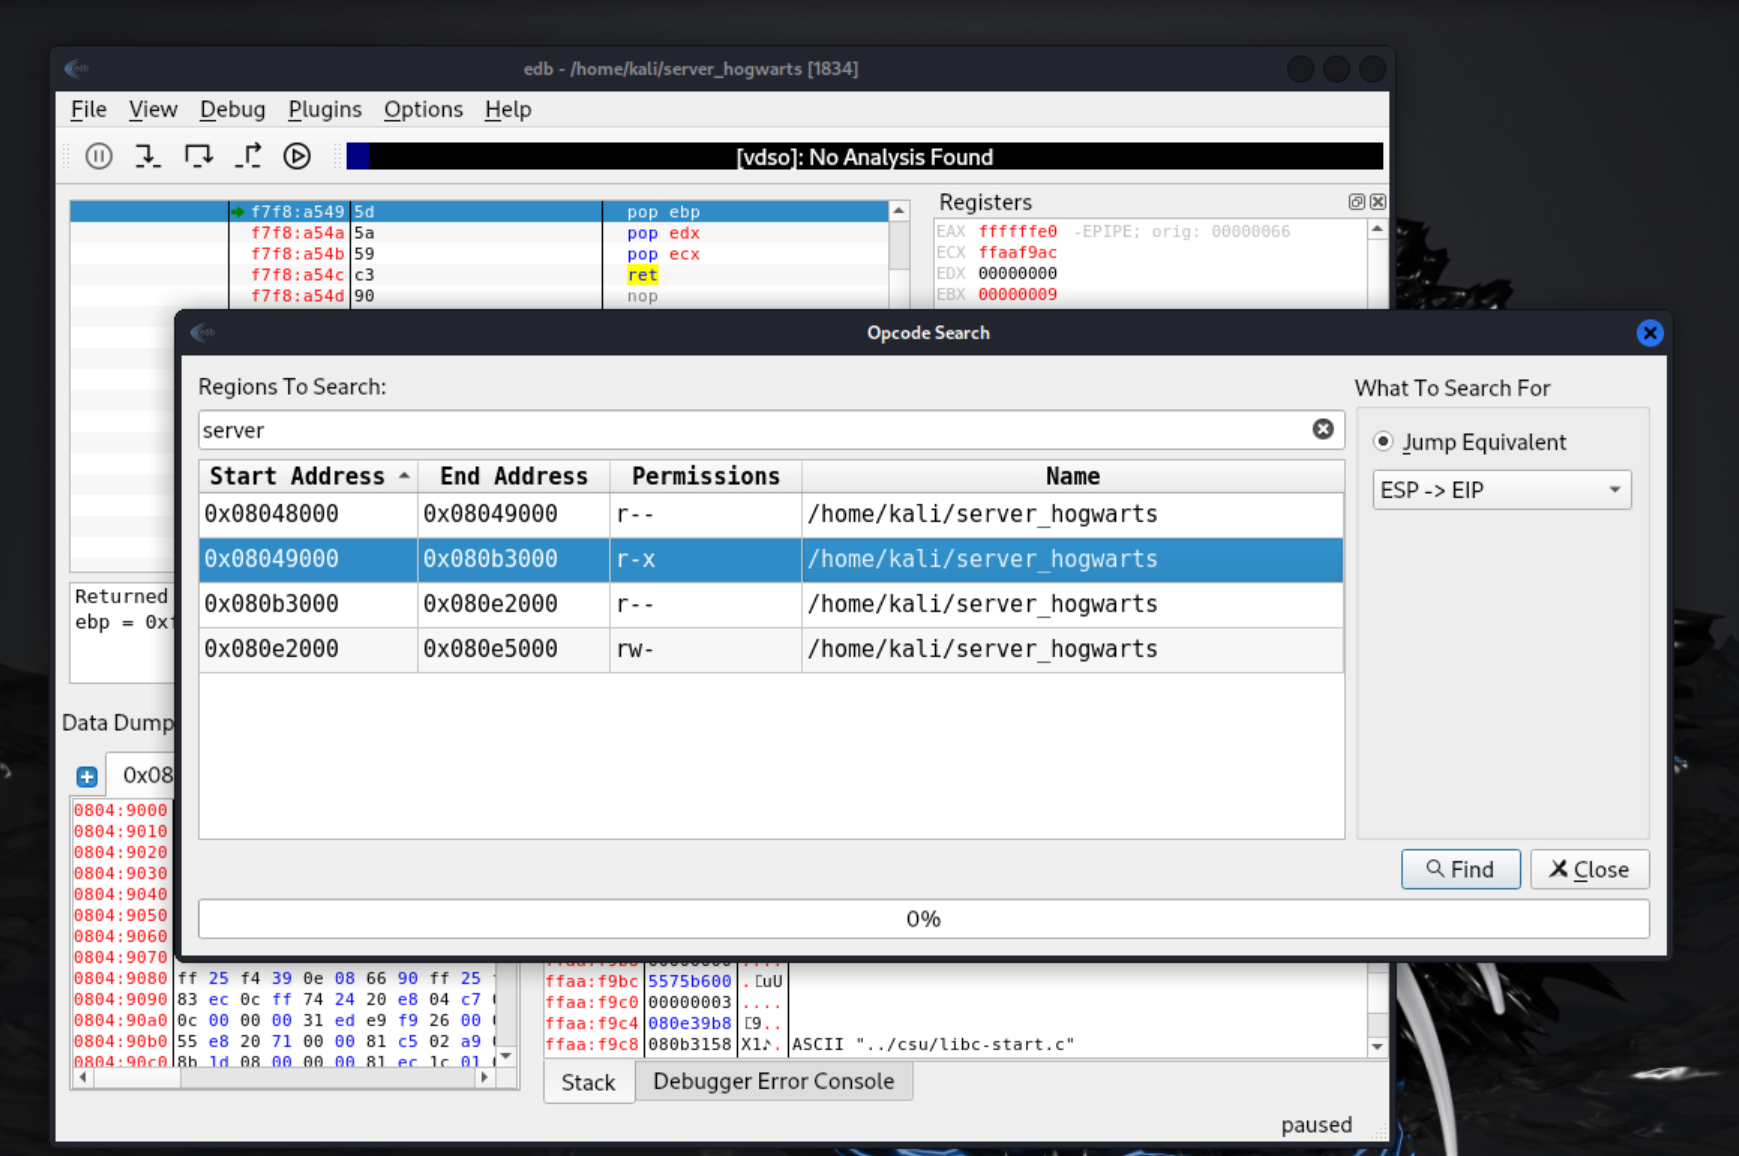The image size is (1739, 1156).
Task: Click end address 0x080e5000 cell
Action: point(513,649)
